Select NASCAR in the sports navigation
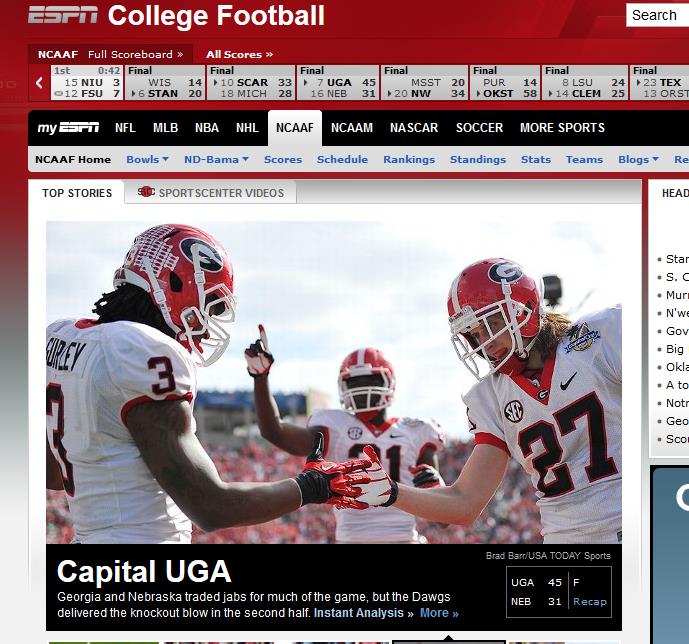689x644 pixels. click(x=414, y=128)
